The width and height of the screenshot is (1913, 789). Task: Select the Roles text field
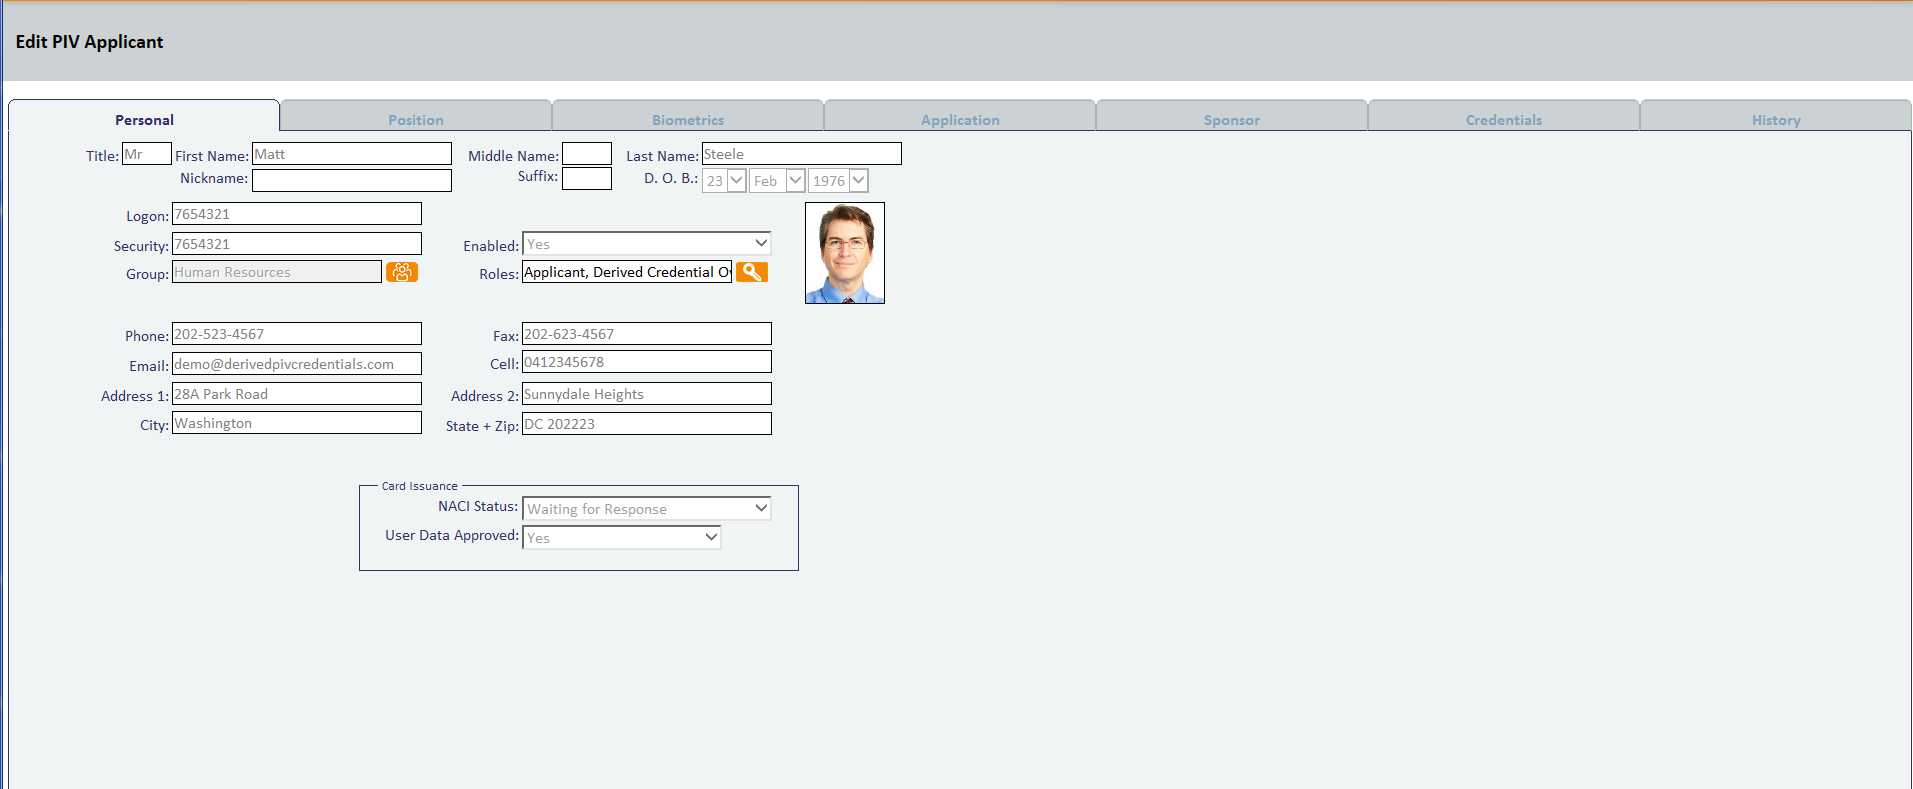coord(626,272)
